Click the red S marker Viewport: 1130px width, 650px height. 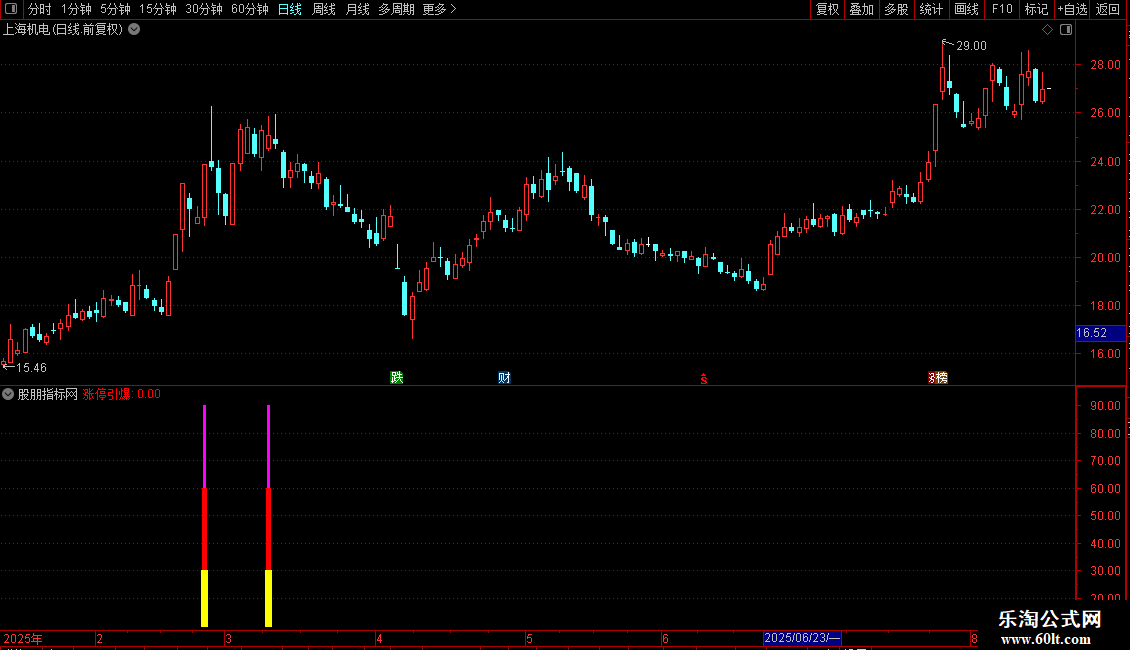(x=704, y=379)
